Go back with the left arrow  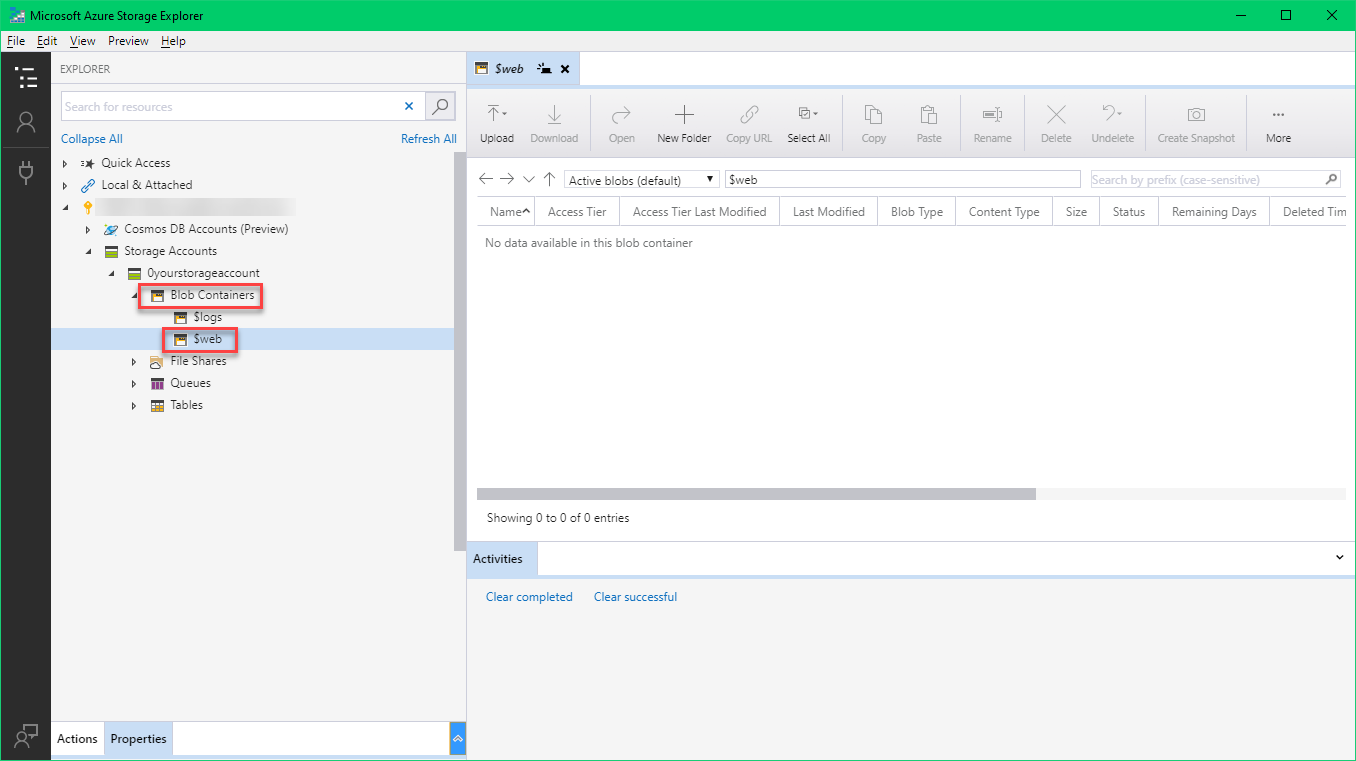pos(486,179)
